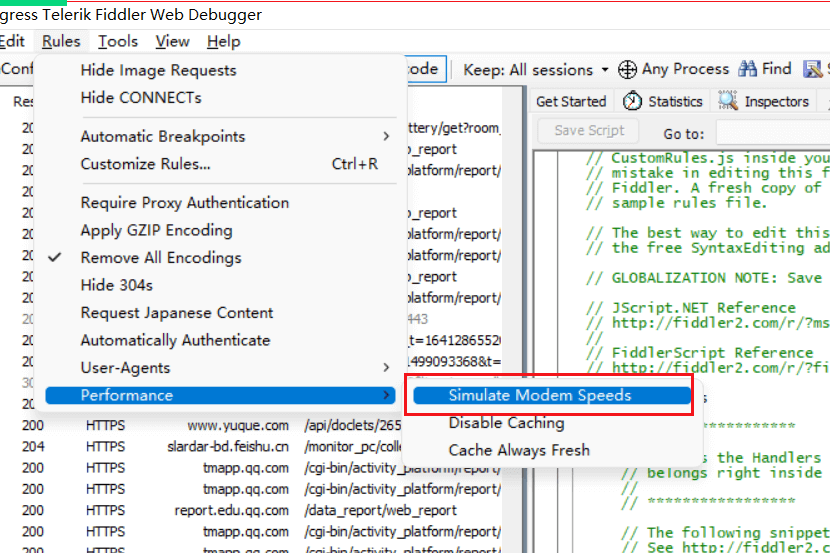Click the Any Process button label

point(685,69)
